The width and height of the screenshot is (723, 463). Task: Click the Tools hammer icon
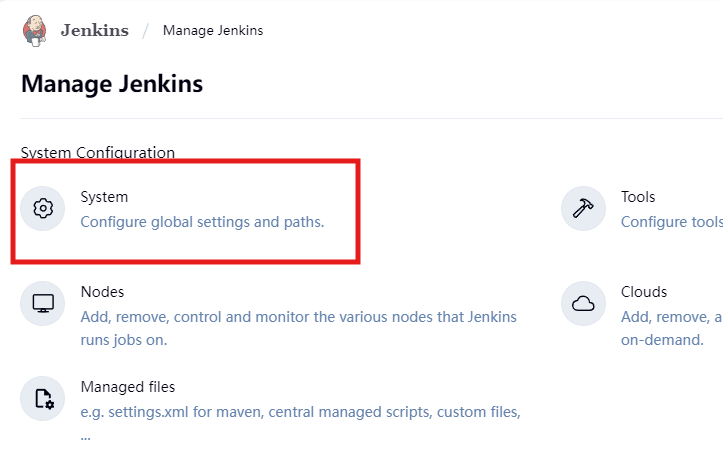583,208
